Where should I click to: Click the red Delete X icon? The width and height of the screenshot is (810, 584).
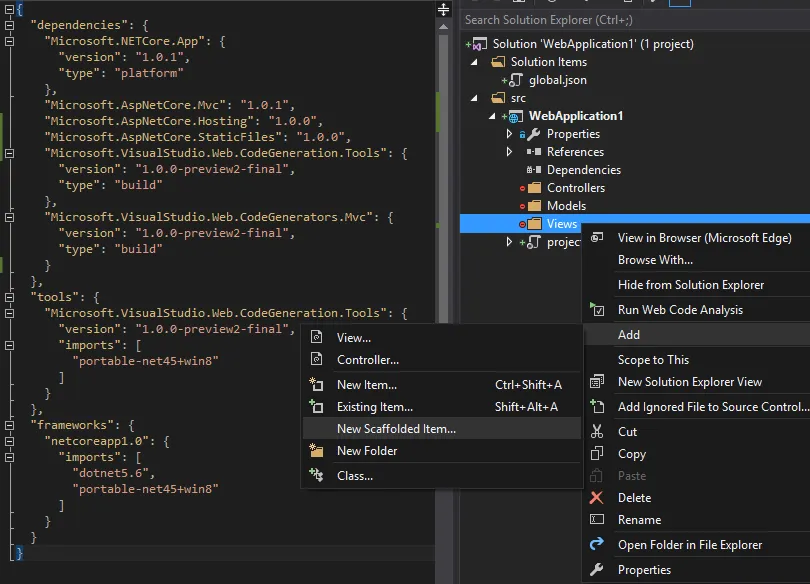596,497
